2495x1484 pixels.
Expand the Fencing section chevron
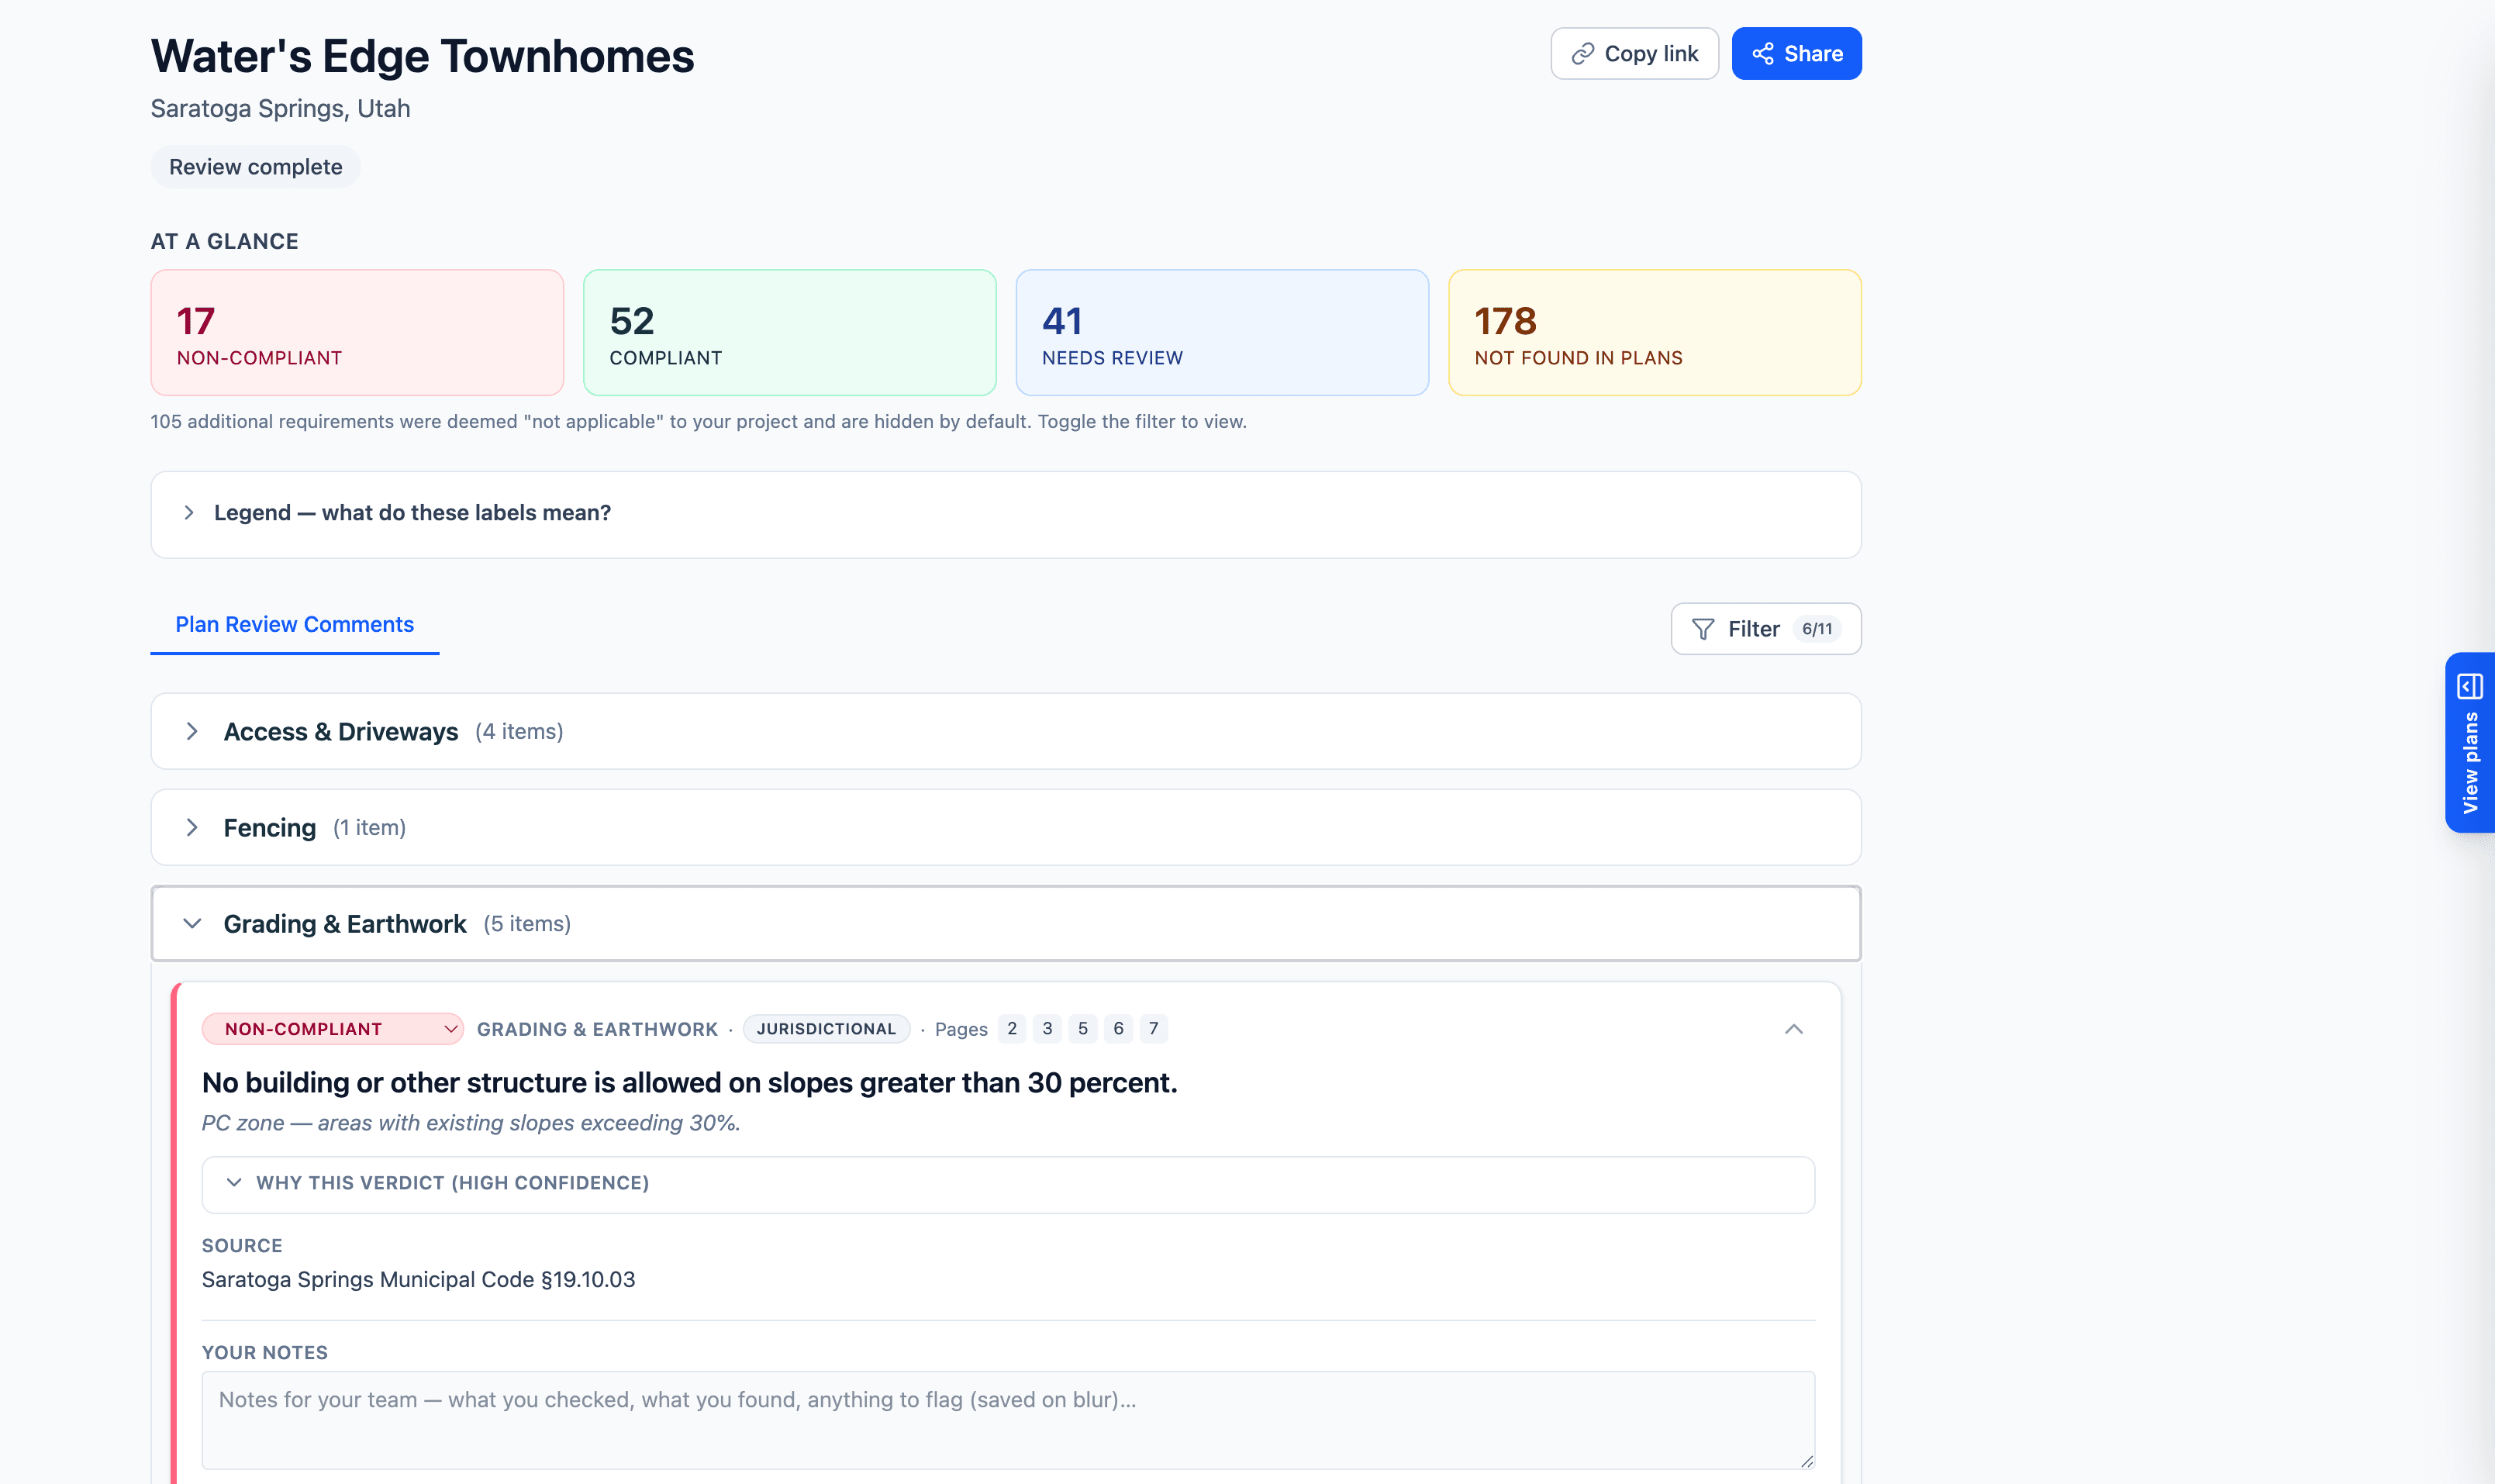click(x=192, y=828)
